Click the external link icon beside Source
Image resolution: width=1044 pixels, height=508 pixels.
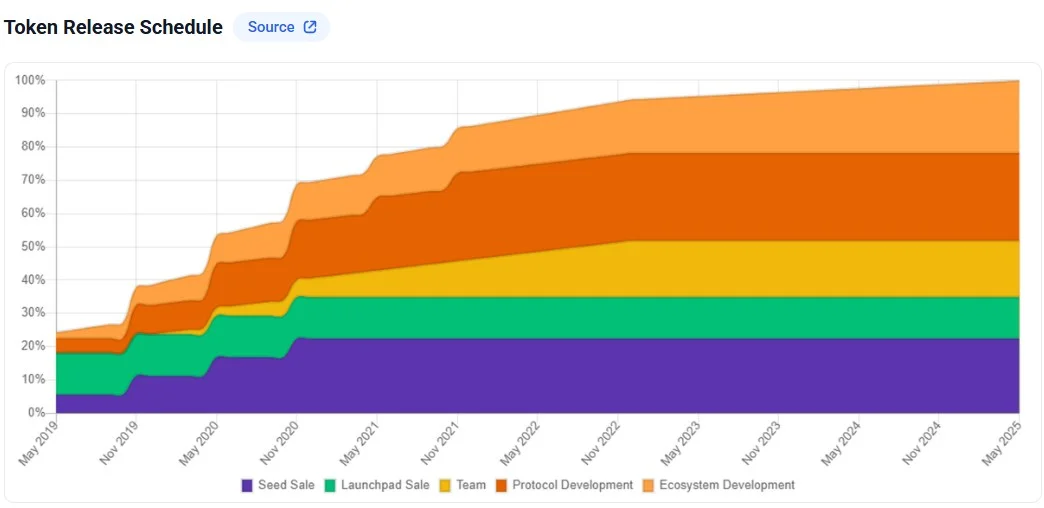[x=310, y=27]
